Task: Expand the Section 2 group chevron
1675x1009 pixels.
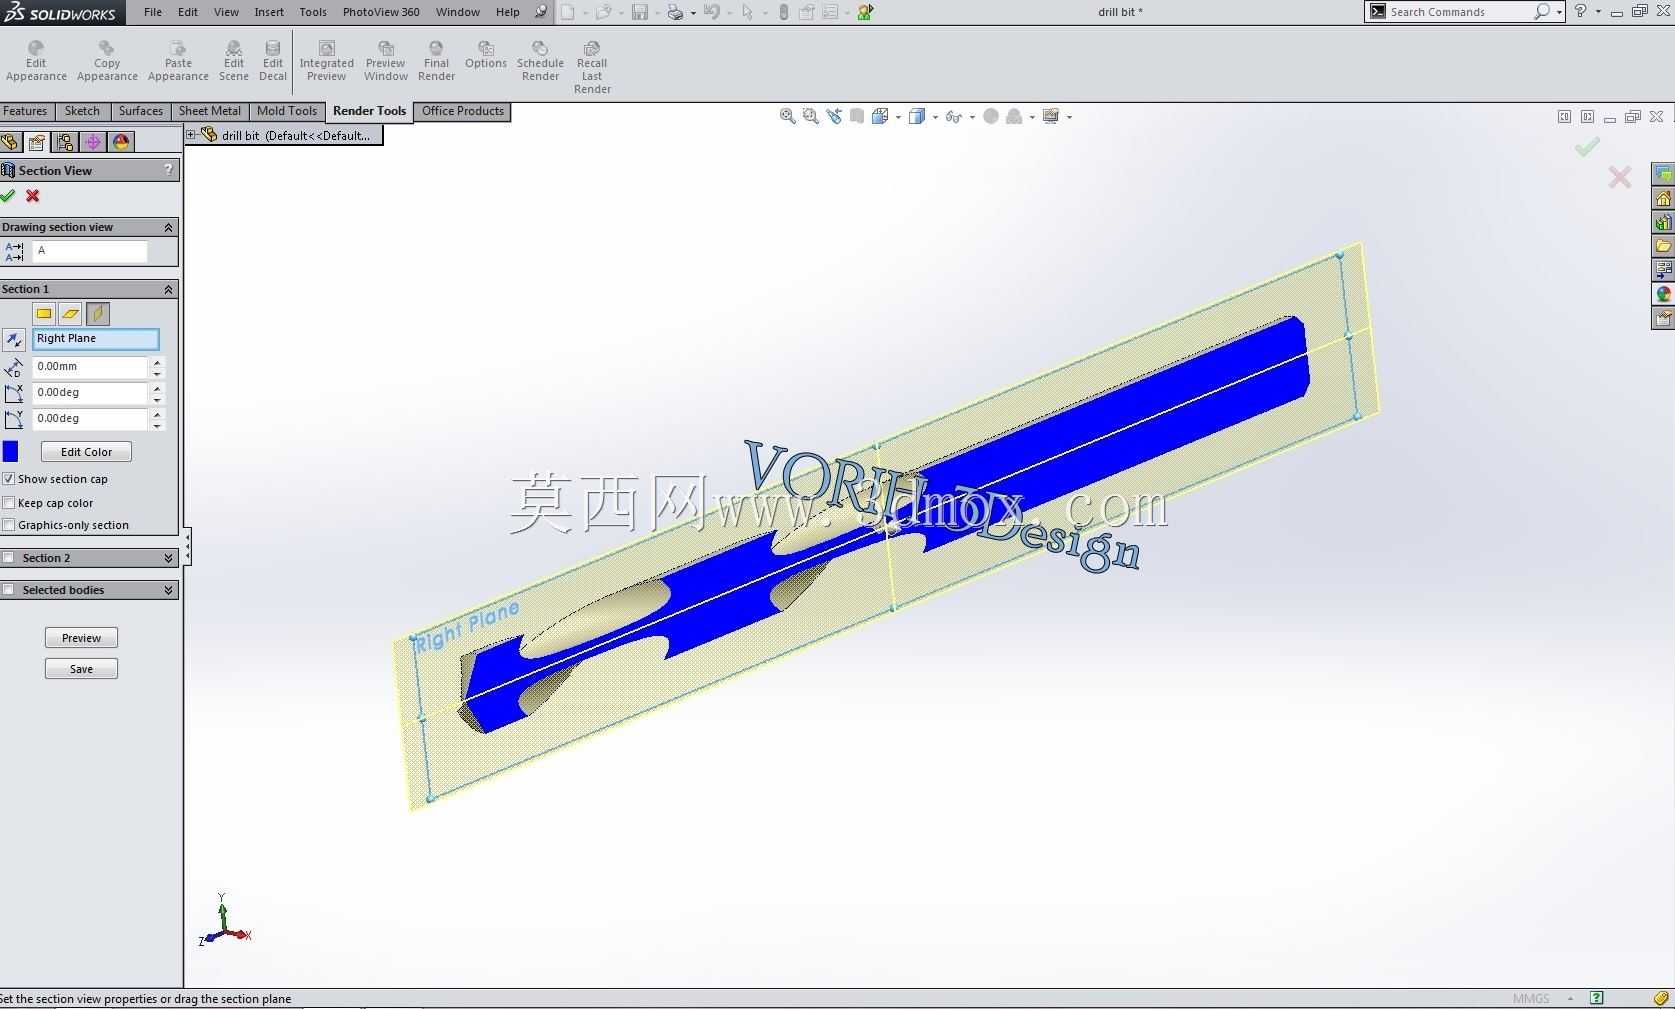Action: point(168,558)
